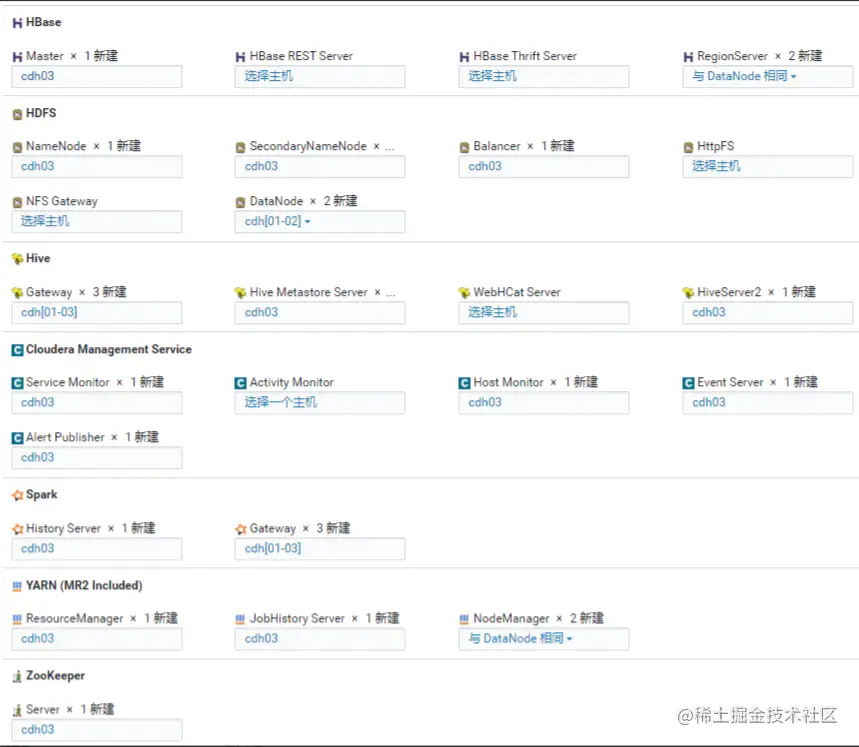
Task: Click the icon beside Event Server role
Action: (x=688, y=383)
